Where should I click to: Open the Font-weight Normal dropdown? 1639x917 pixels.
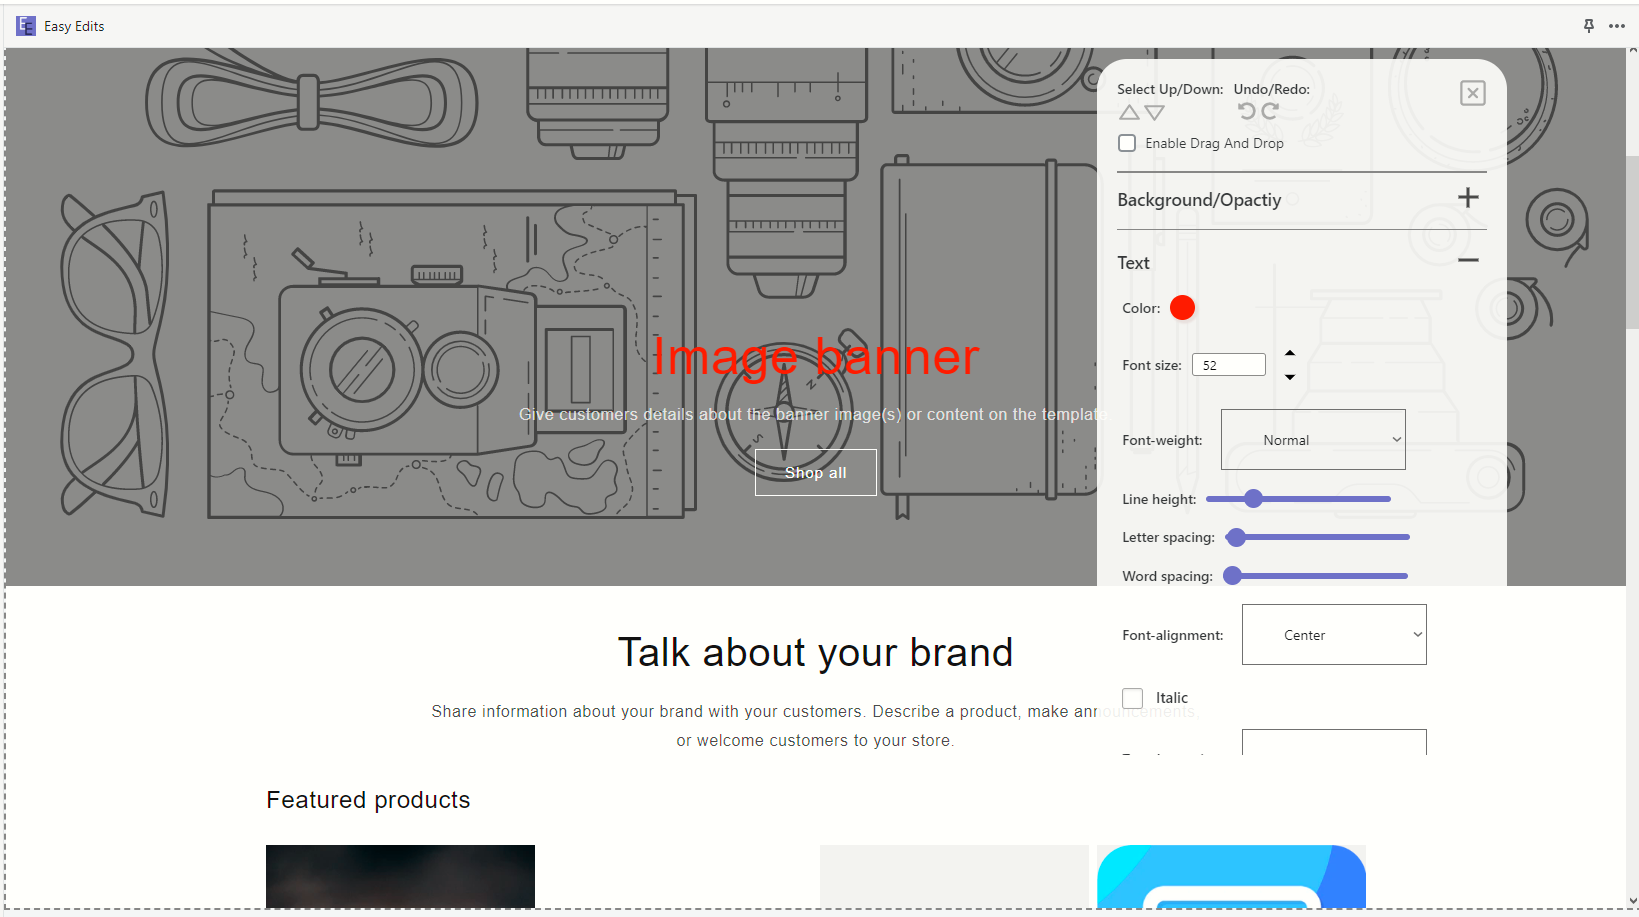(1312, 440)
